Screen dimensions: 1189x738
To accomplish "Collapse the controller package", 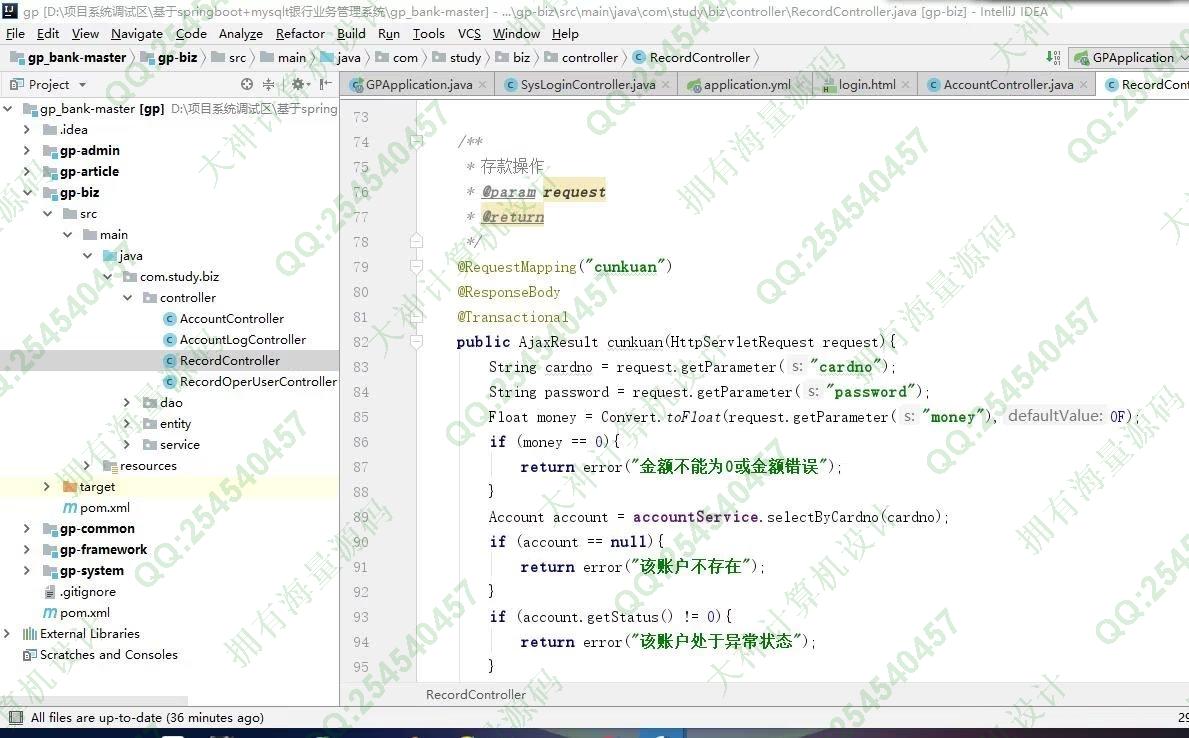I will point(127,297).
